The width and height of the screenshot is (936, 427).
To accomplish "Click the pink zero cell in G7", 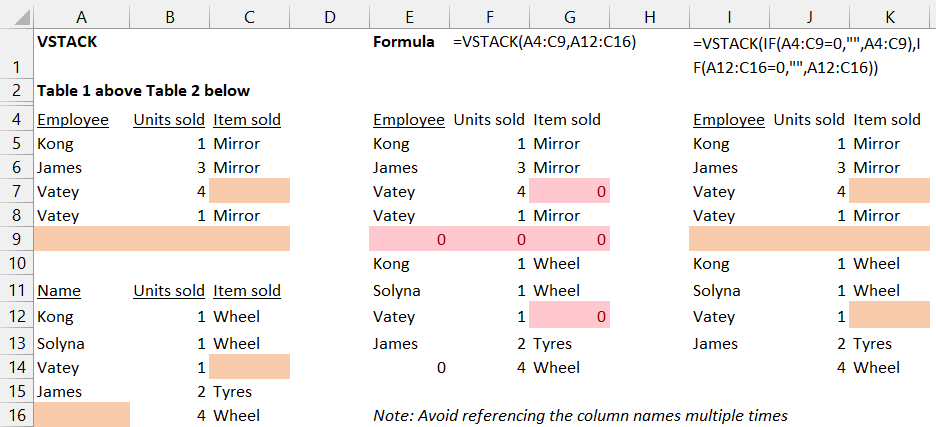I will (569, 191).
